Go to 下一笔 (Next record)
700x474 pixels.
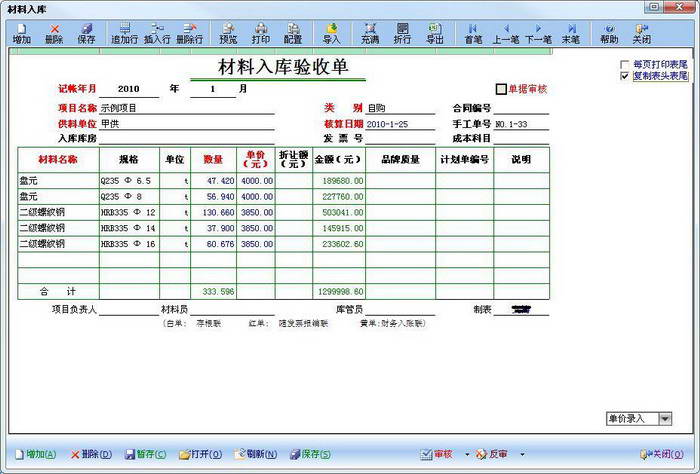pos(538,34)
